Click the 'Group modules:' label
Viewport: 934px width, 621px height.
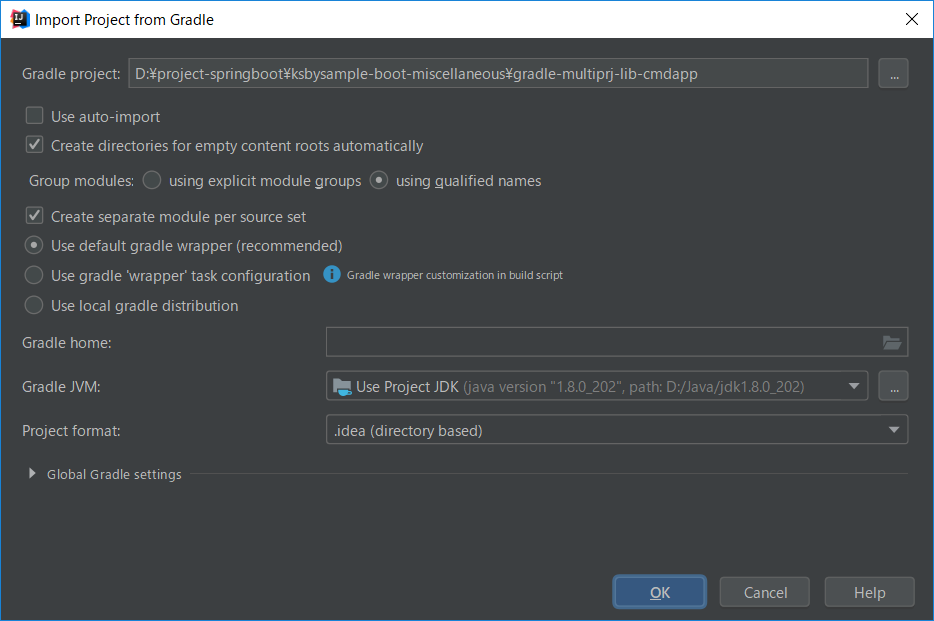coord(82,181)
